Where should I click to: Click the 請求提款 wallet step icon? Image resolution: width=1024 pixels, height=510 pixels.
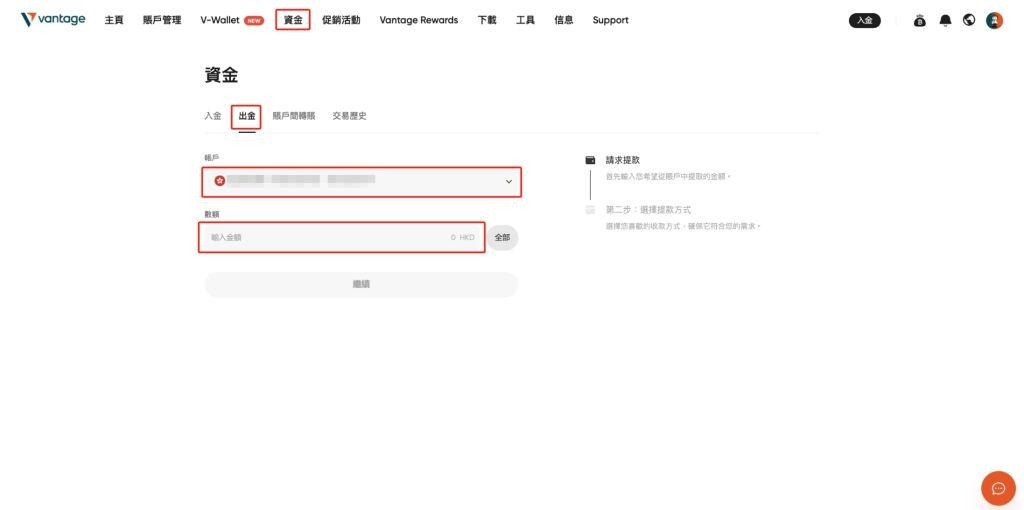click(x=590, y=160)
